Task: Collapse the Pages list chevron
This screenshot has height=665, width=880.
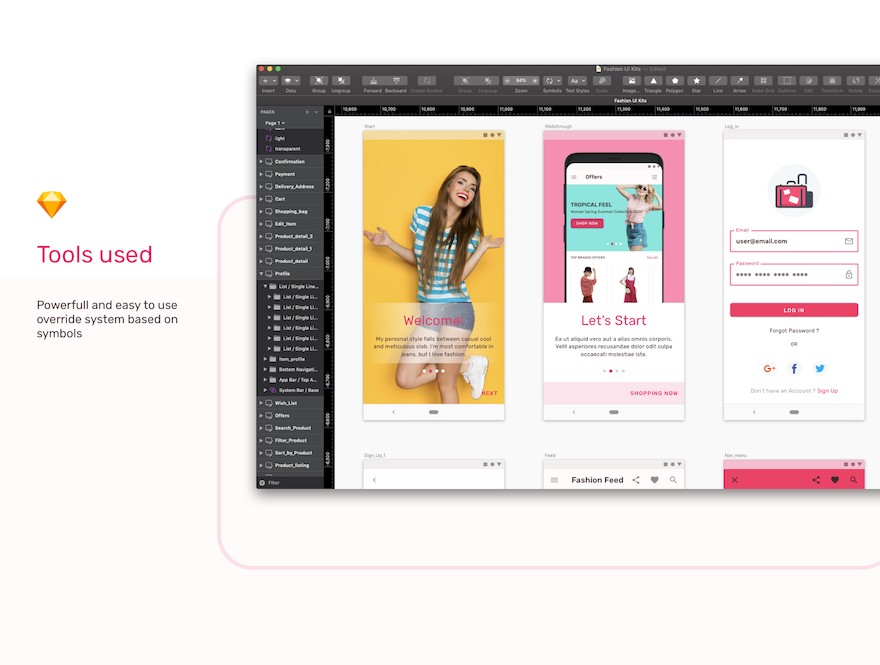Action: pos(317,112)
